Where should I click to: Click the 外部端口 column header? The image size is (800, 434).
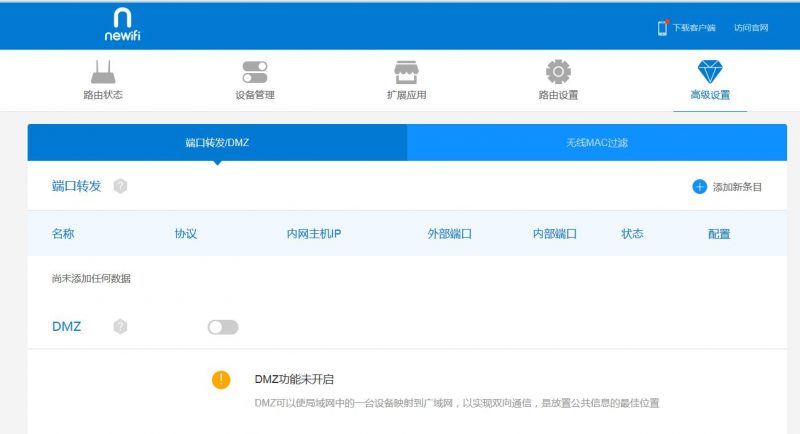[450, 234]
